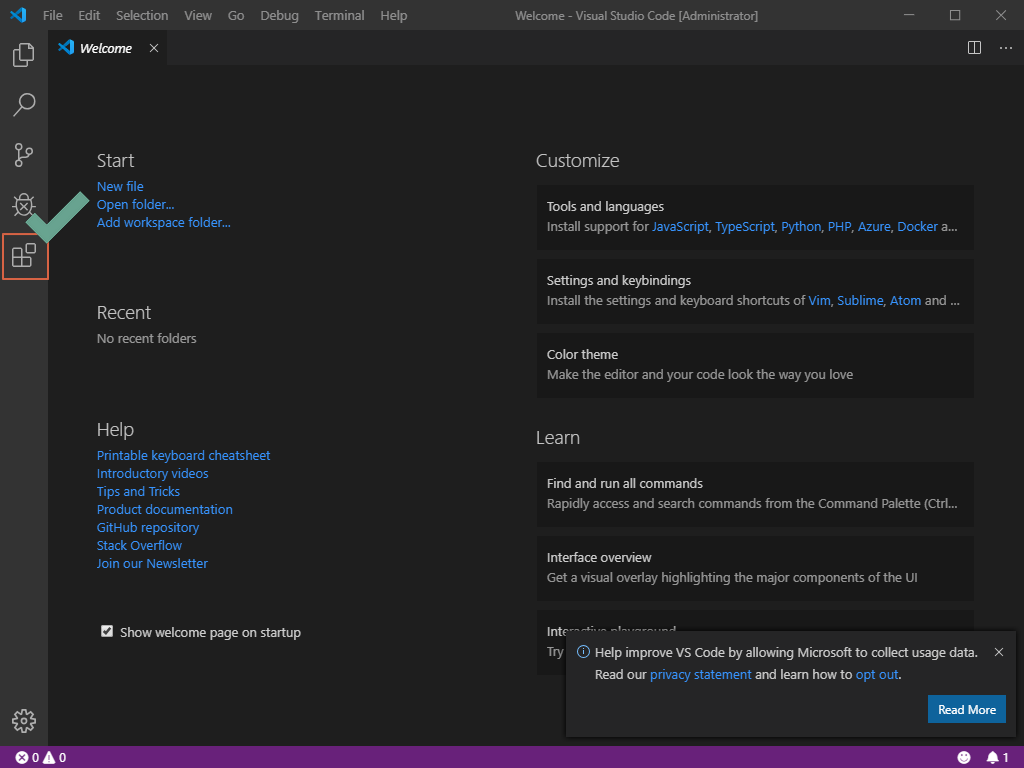Click the PHP language link
The image size is (1024, 768).
click(839, 227)
